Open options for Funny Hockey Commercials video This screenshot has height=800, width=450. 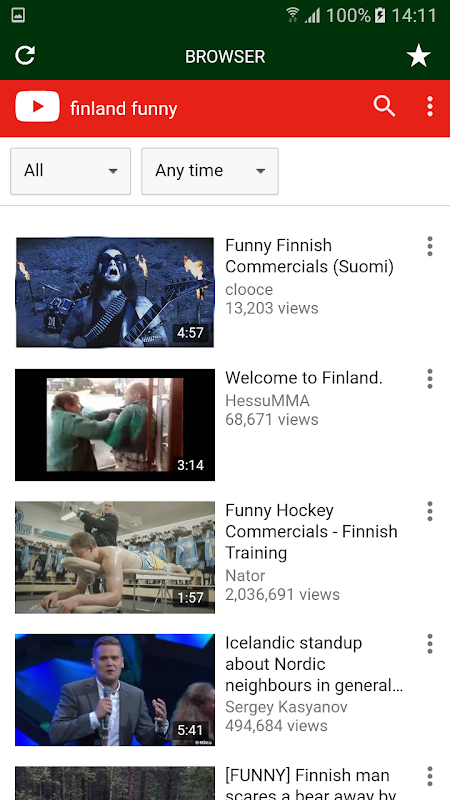coord(430,511)
